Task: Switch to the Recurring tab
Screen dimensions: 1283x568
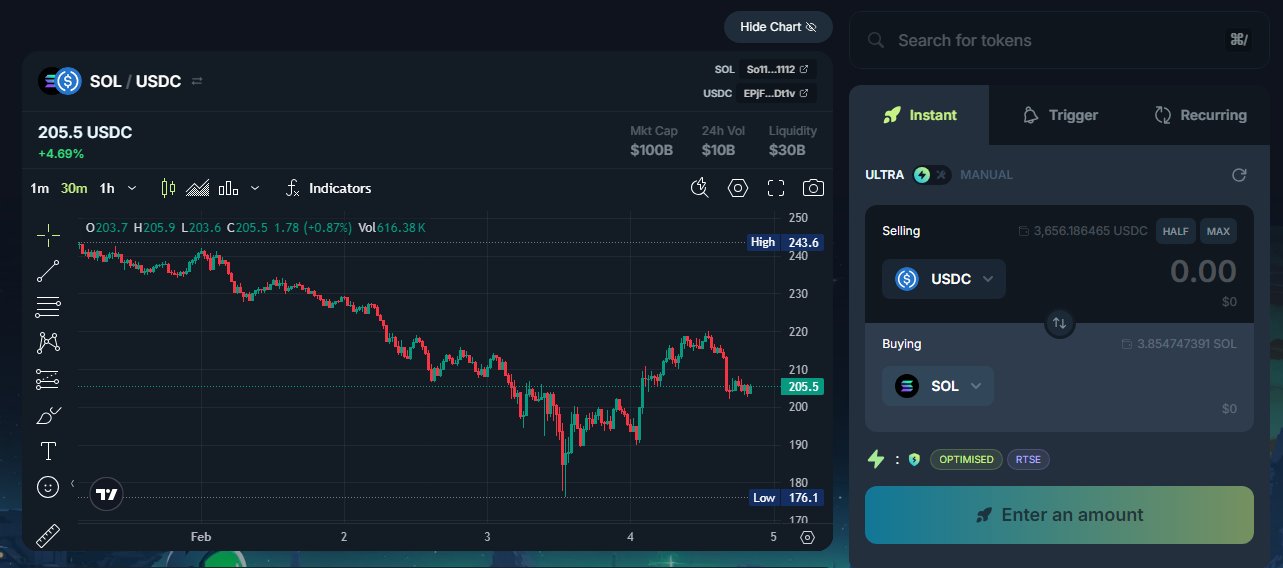Action: coord(1199,115)
